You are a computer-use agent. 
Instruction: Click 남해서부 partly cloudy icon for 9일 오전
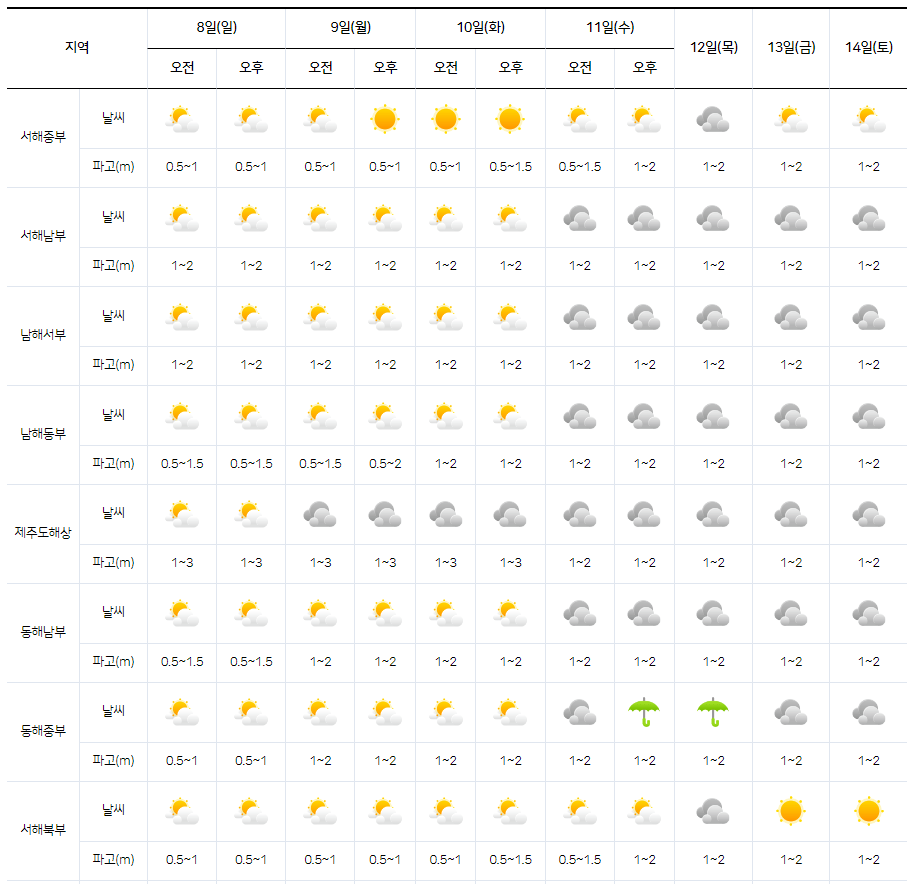coord(320,318)
